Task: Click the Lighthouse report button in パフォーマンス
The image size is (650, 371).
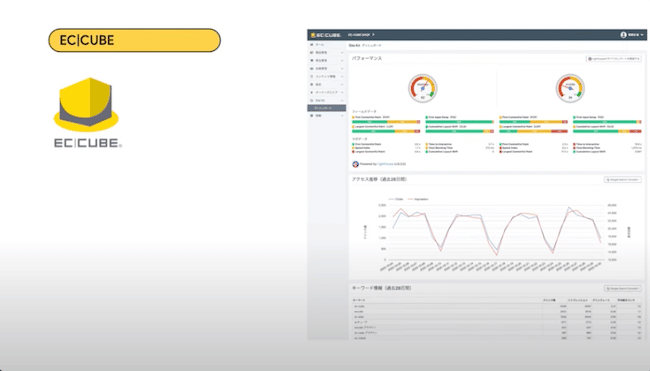Action: click(x=614, y=58)
